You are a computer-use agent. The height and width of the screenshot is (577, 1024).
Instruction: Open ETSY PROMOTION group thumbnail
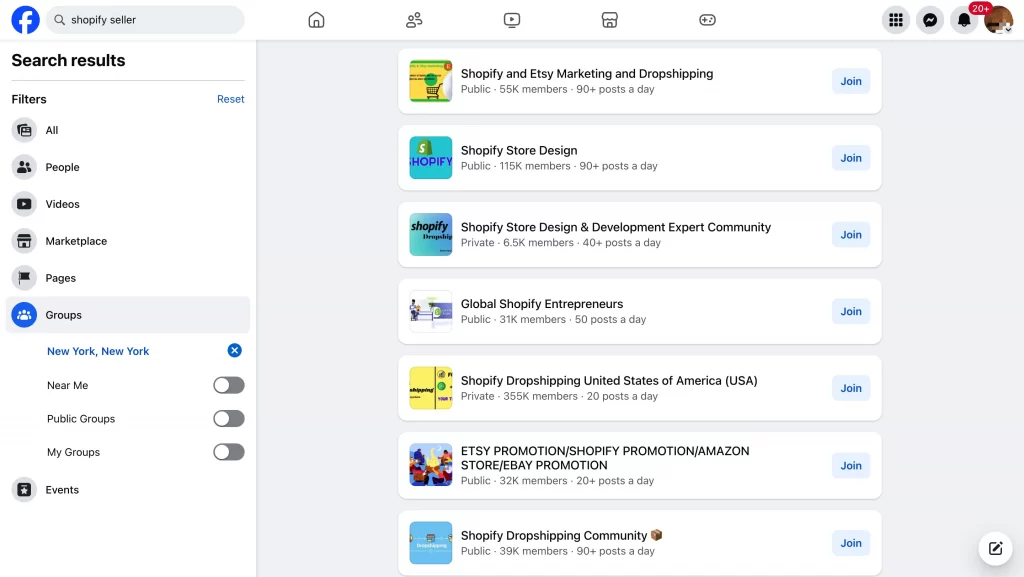click(430, 465)
